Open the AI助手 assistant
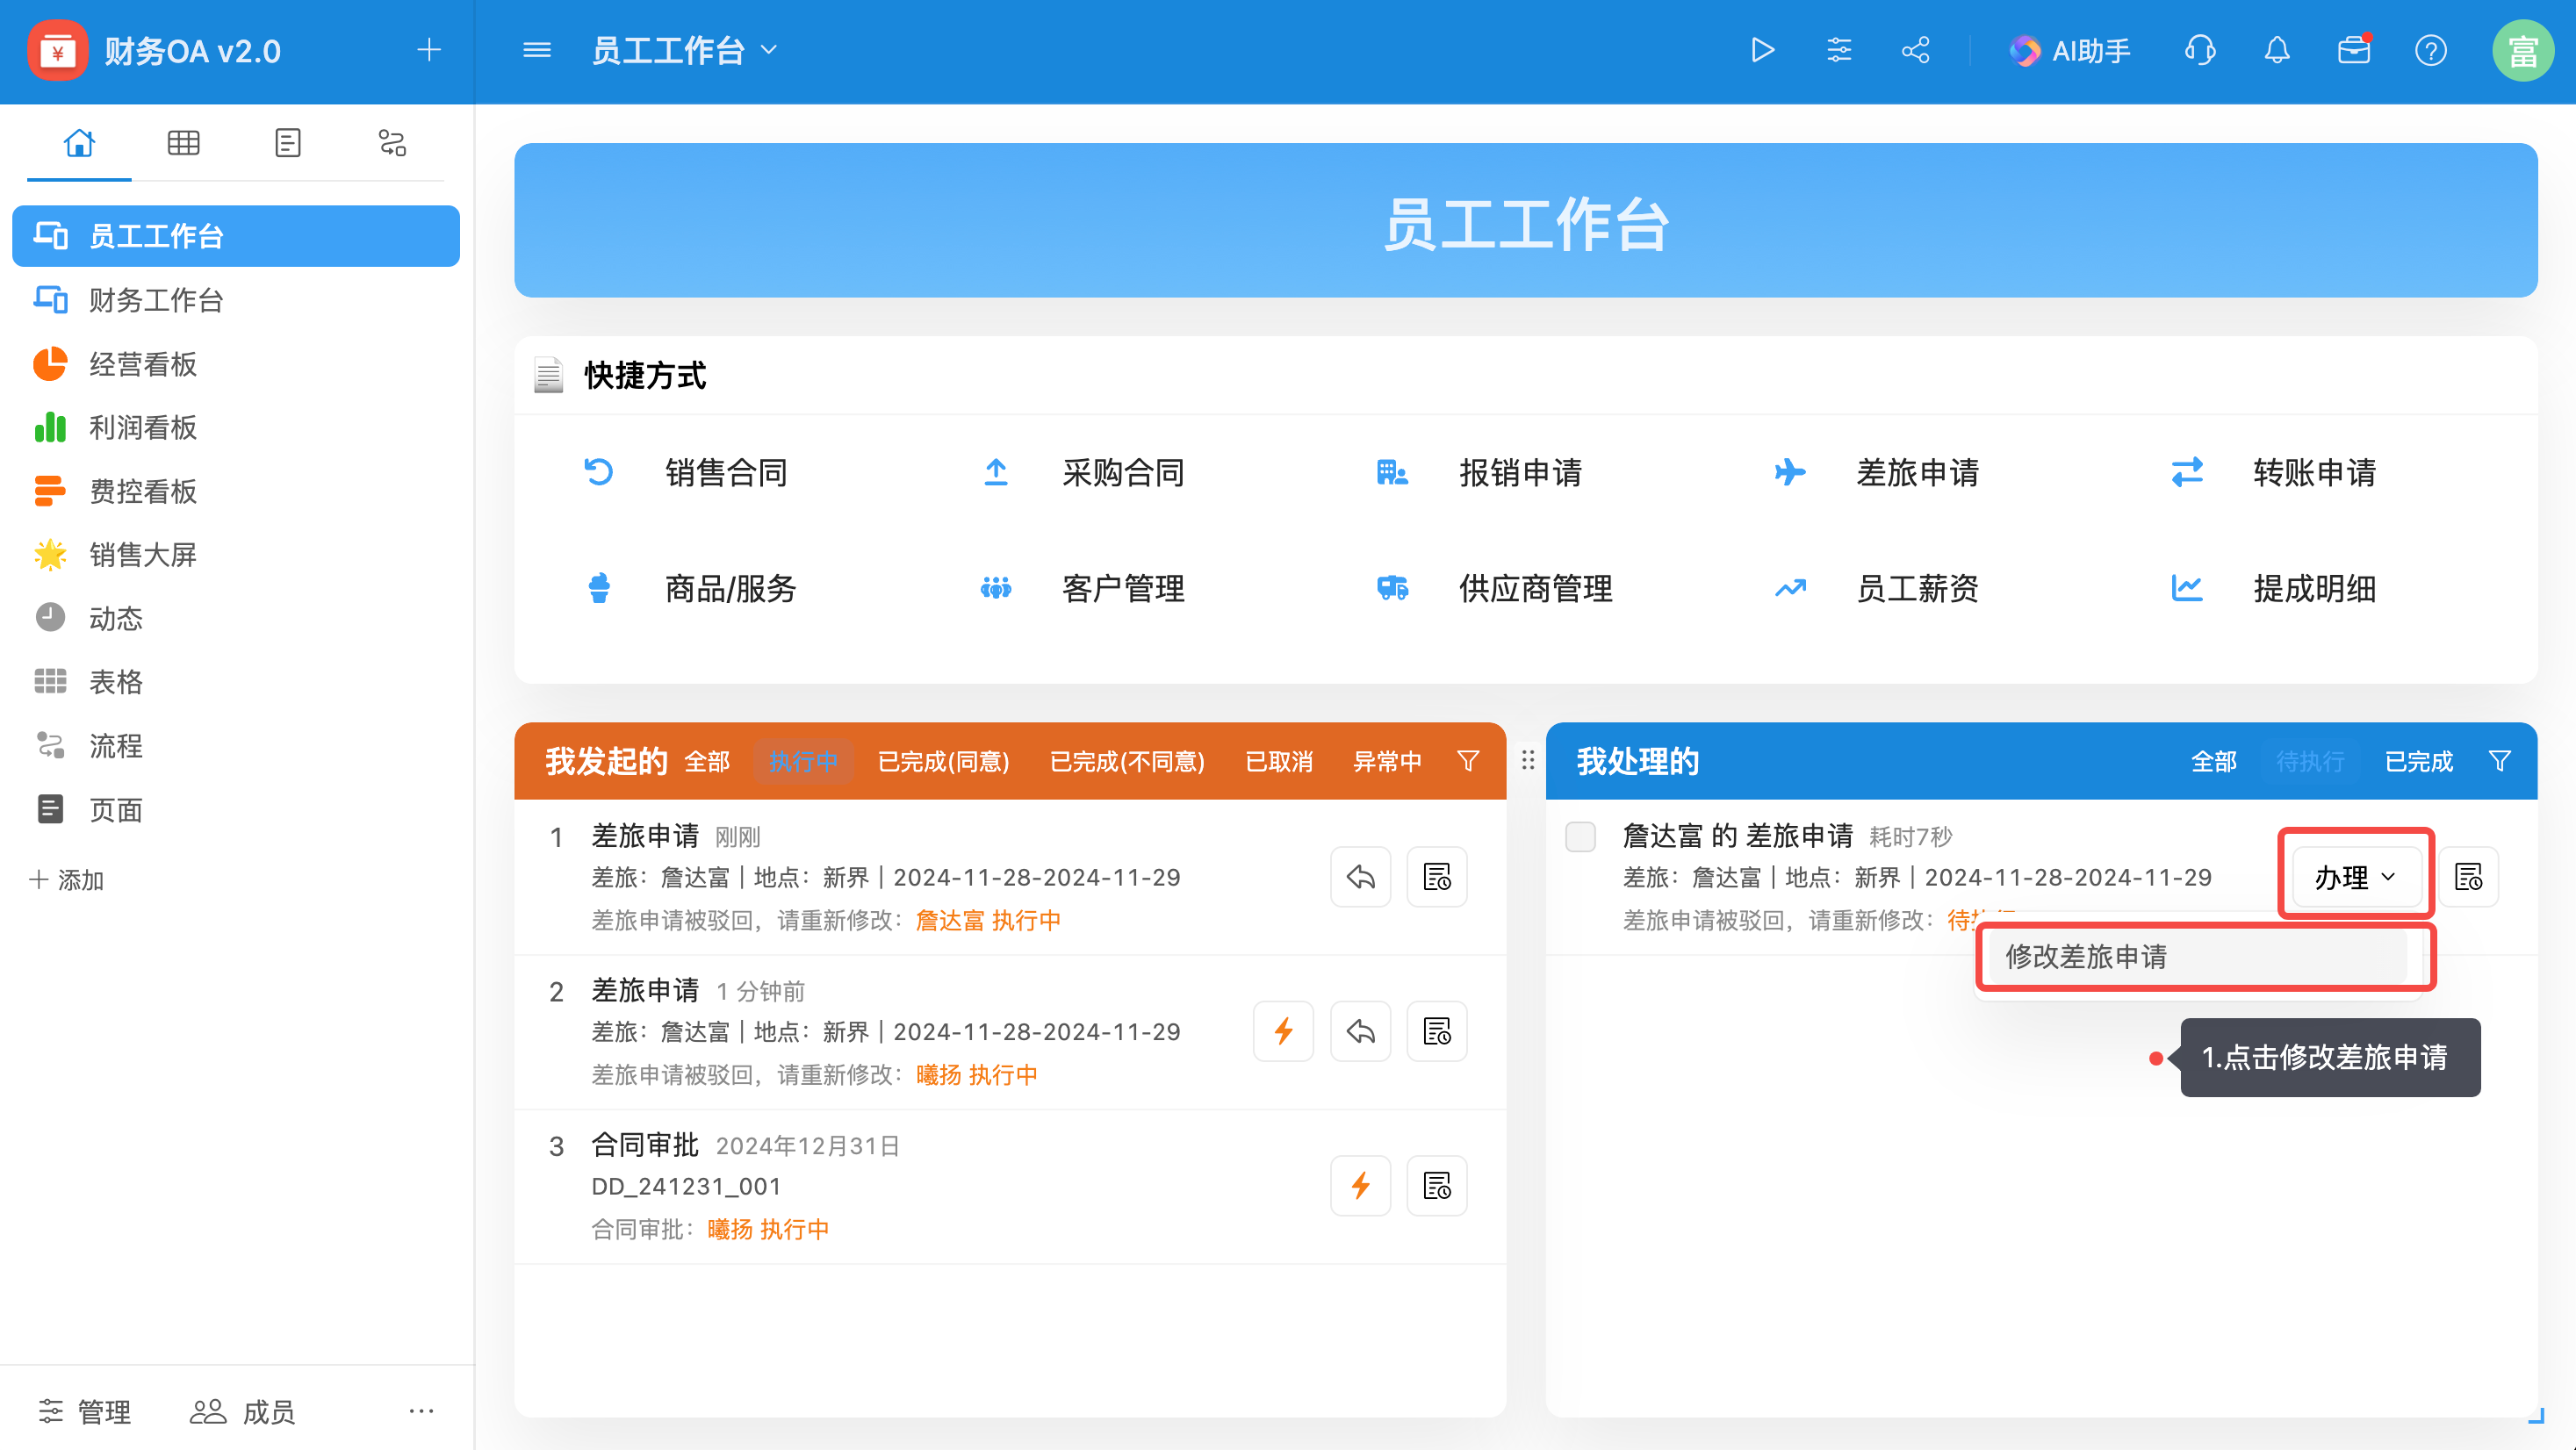The width and height of the screenshot is (2576, 1450). tap(2070, 50)
